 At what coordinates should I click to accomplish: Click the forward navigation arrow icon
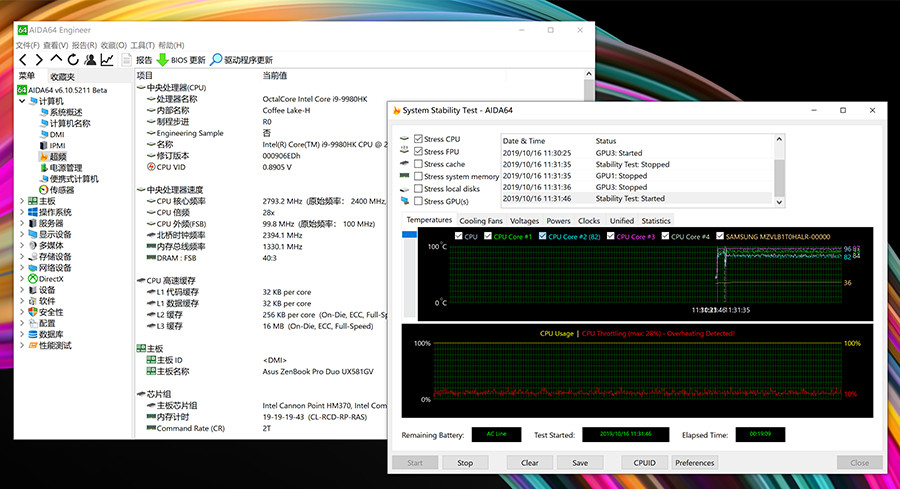point(39,60)
